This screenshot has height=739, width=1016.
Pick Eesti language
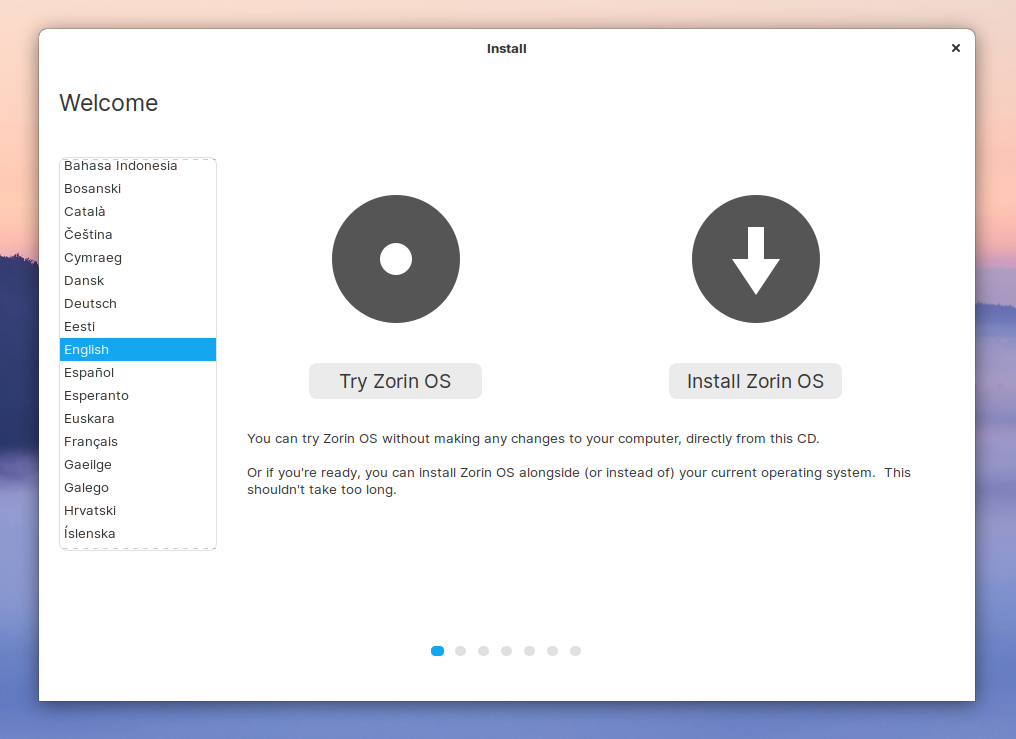138,326
